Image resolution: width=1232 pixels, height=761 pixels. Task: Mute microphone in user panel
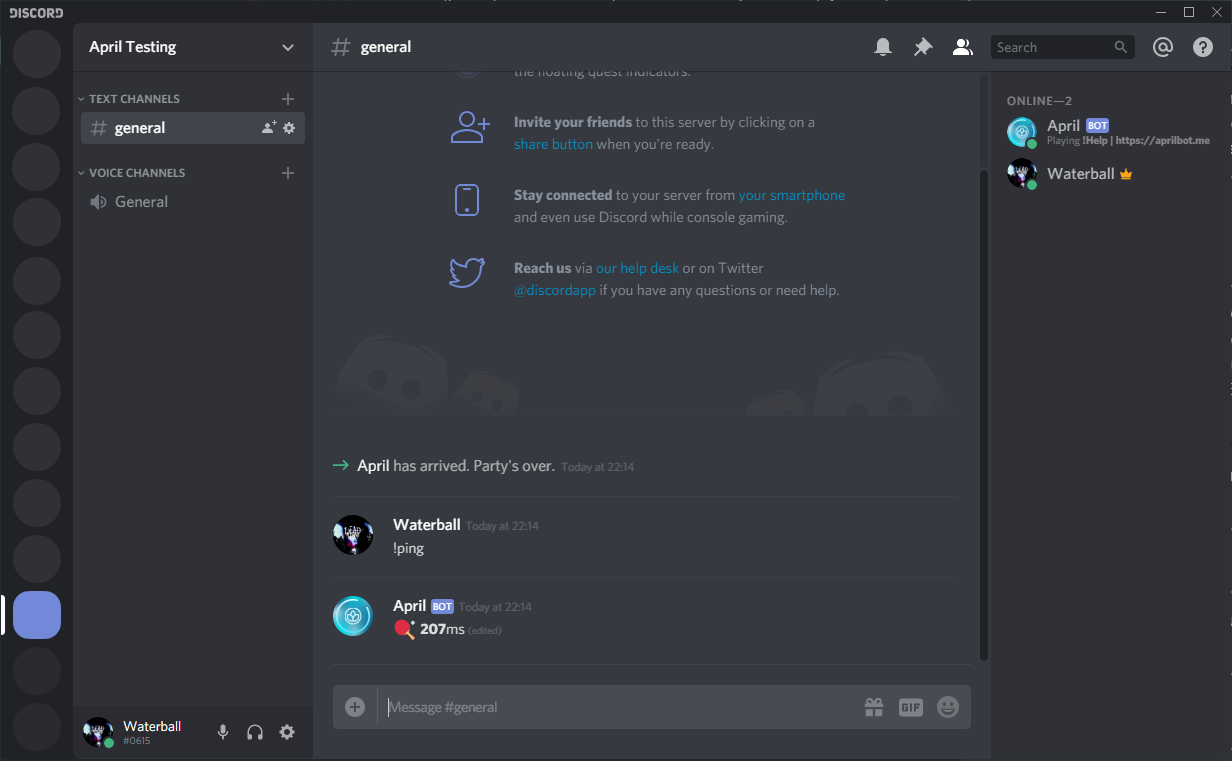point(223,732)
